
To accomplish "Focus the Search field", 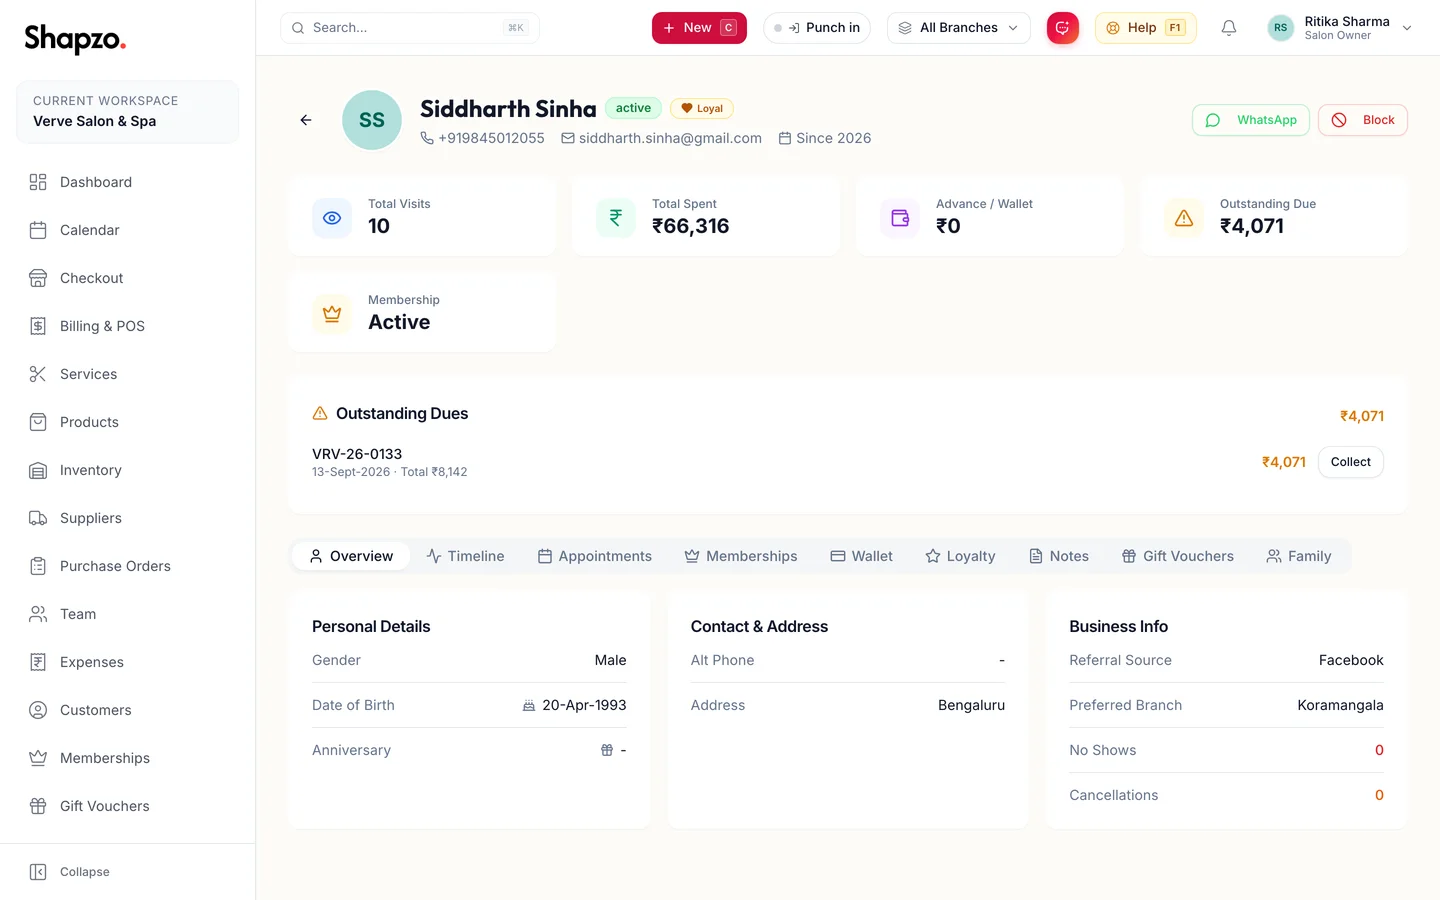I will click(x=410, y=28).
